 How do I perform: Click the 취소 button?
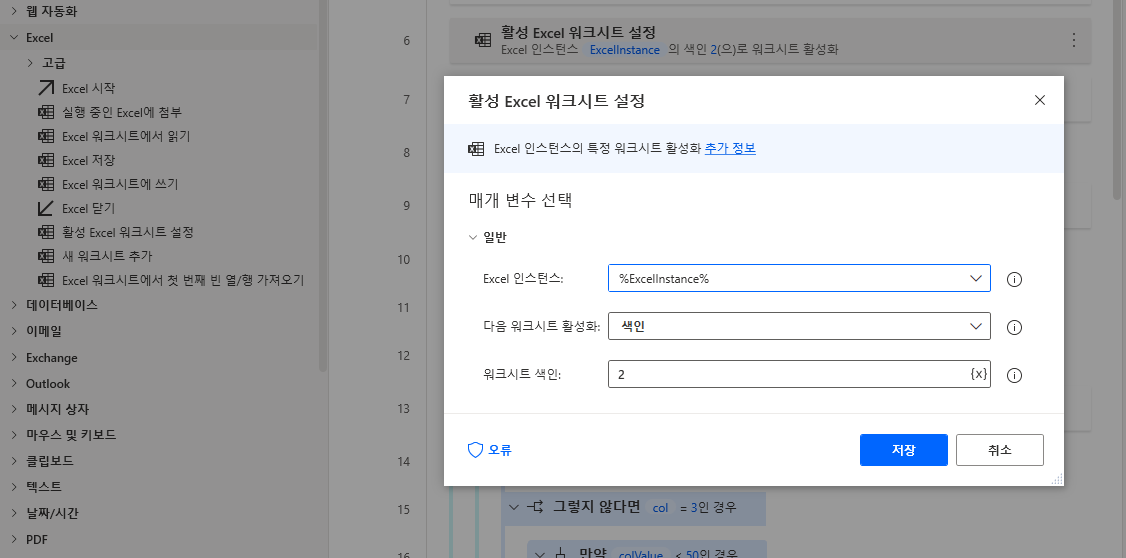click(x=1000, y=450)
